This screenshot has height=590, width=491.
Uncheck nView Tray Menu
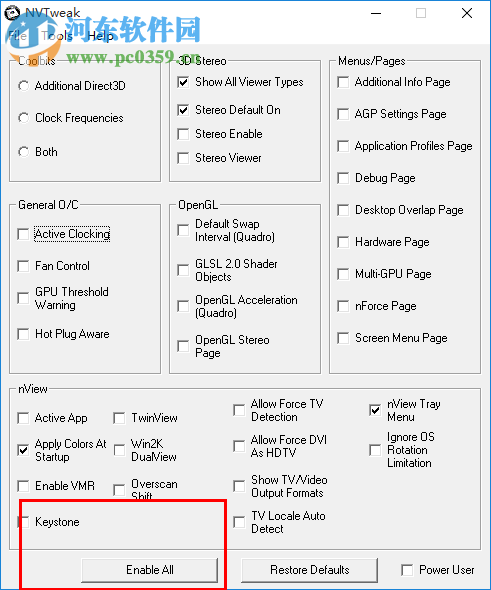[x=375, y=410]
